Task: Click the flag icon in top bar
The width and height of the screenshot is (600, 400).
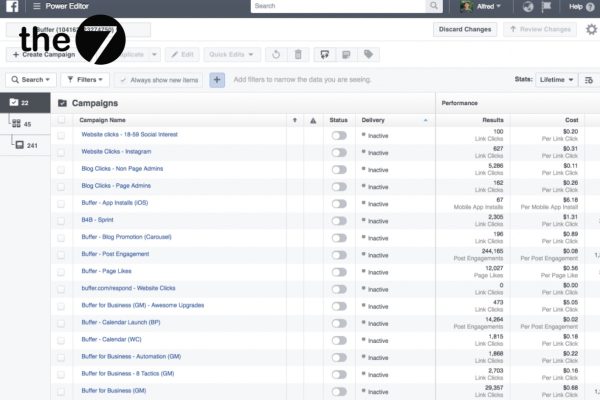Action: pyautogui.click(x=546, y=6)
